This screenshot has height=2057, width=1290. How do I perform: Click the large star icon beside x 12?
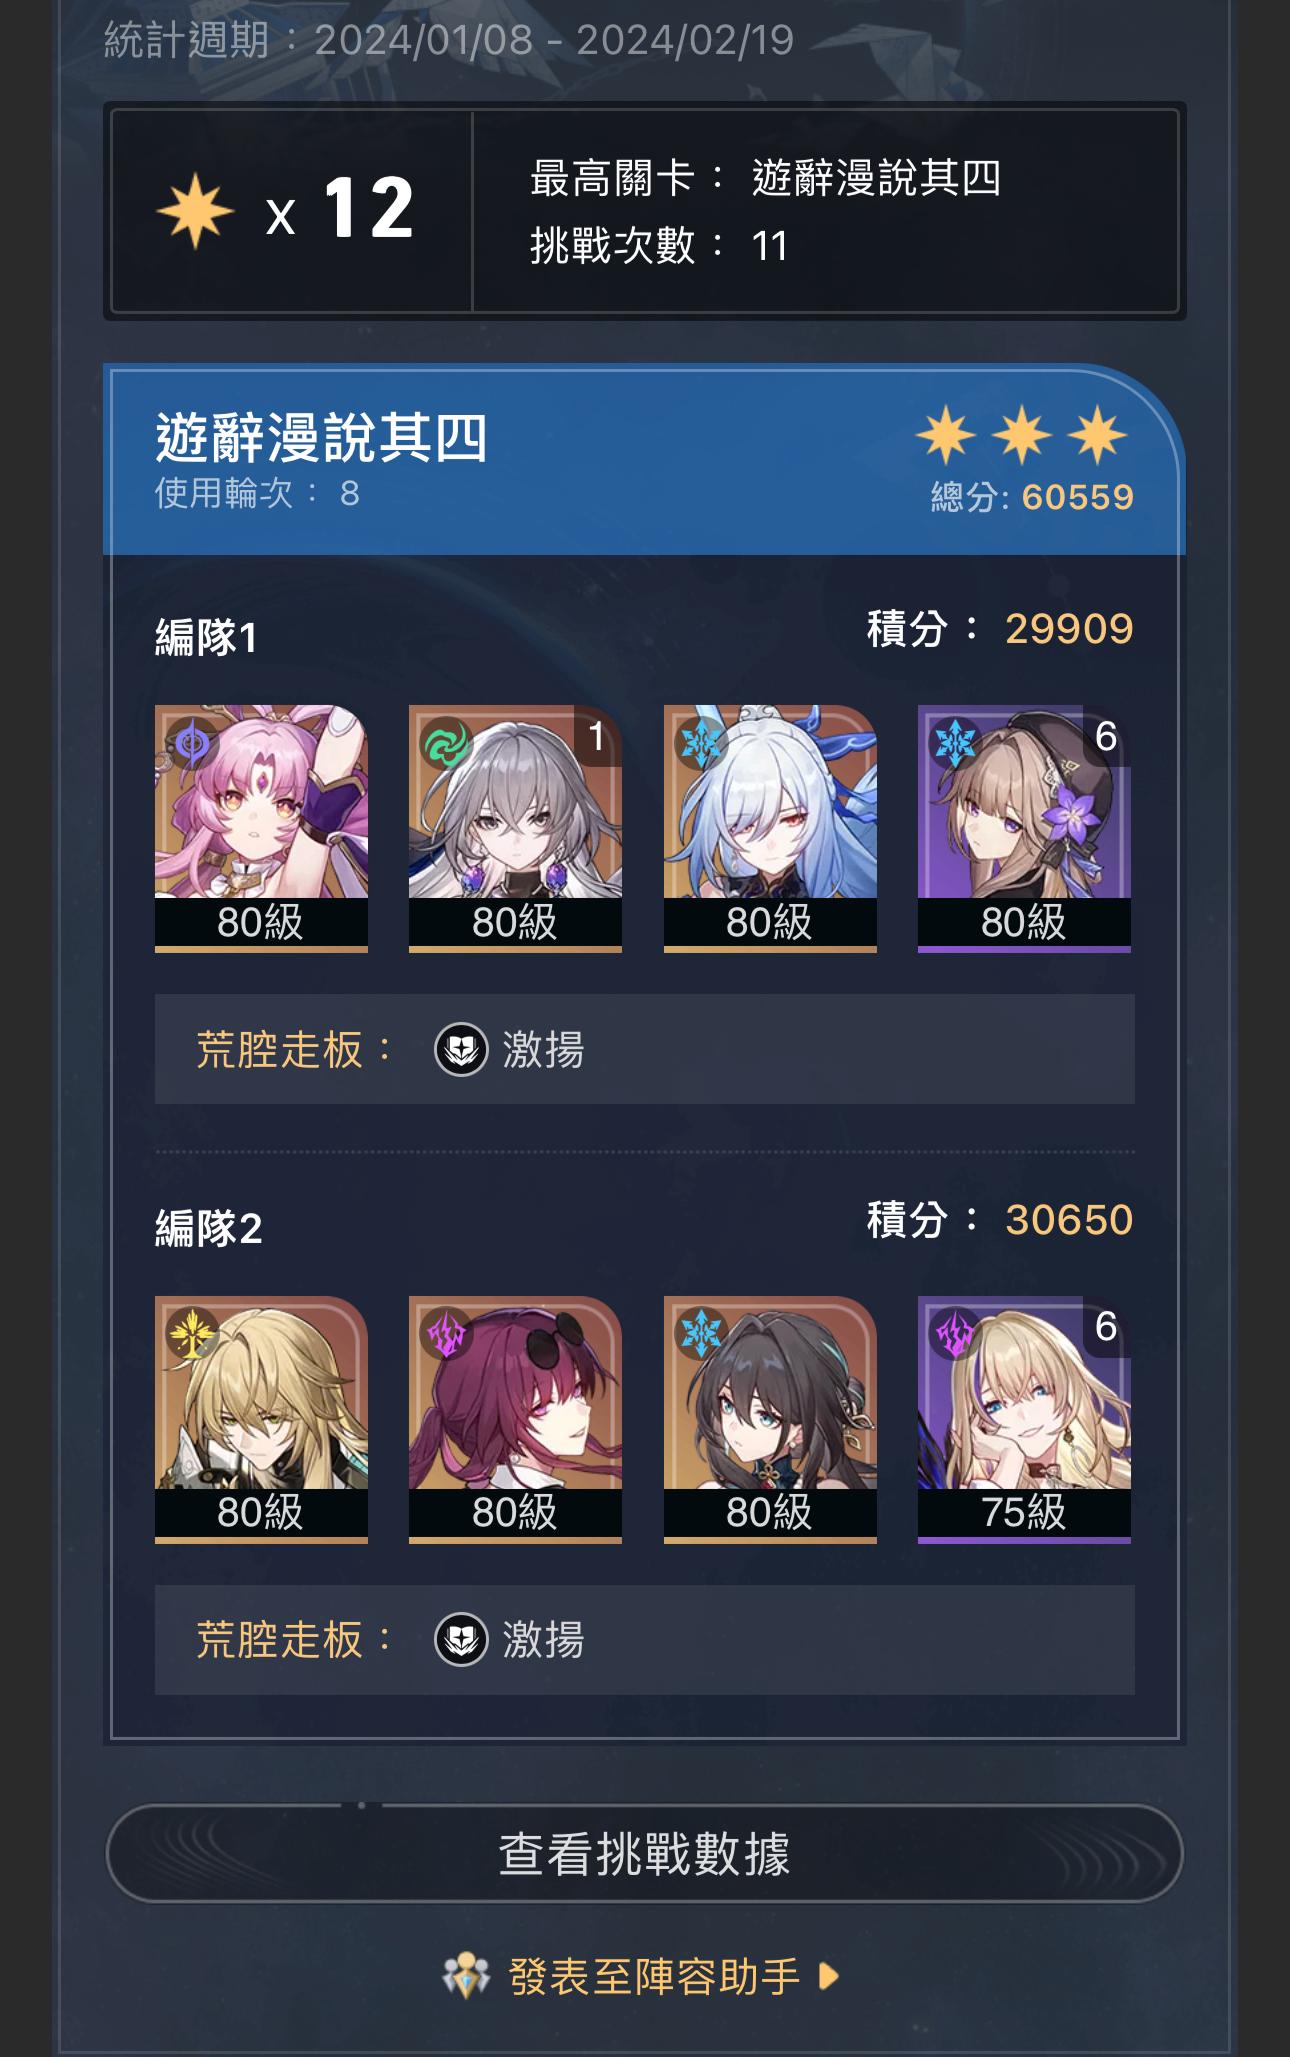click(x=195, y=211)
